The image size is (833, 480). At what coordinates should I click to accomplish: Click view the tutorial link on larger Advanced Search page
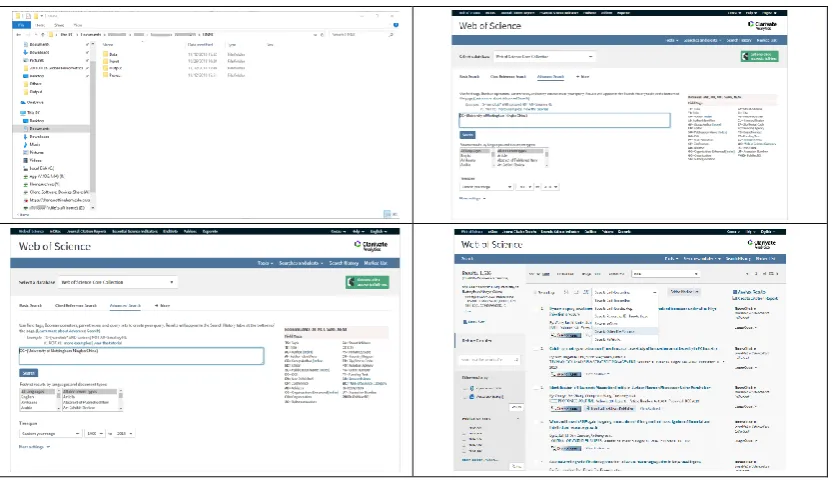(x=108, y=343)
